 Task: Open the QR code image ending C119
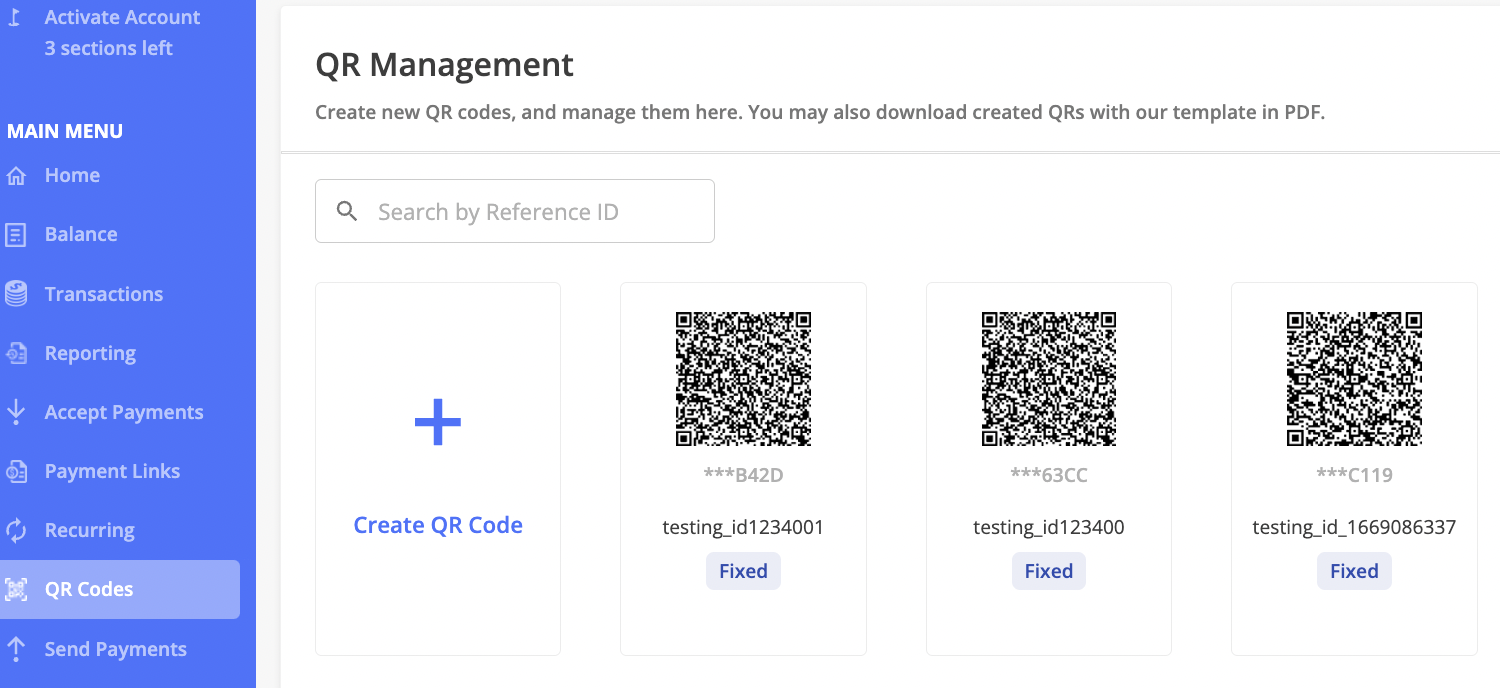[x=1354, y=379]
